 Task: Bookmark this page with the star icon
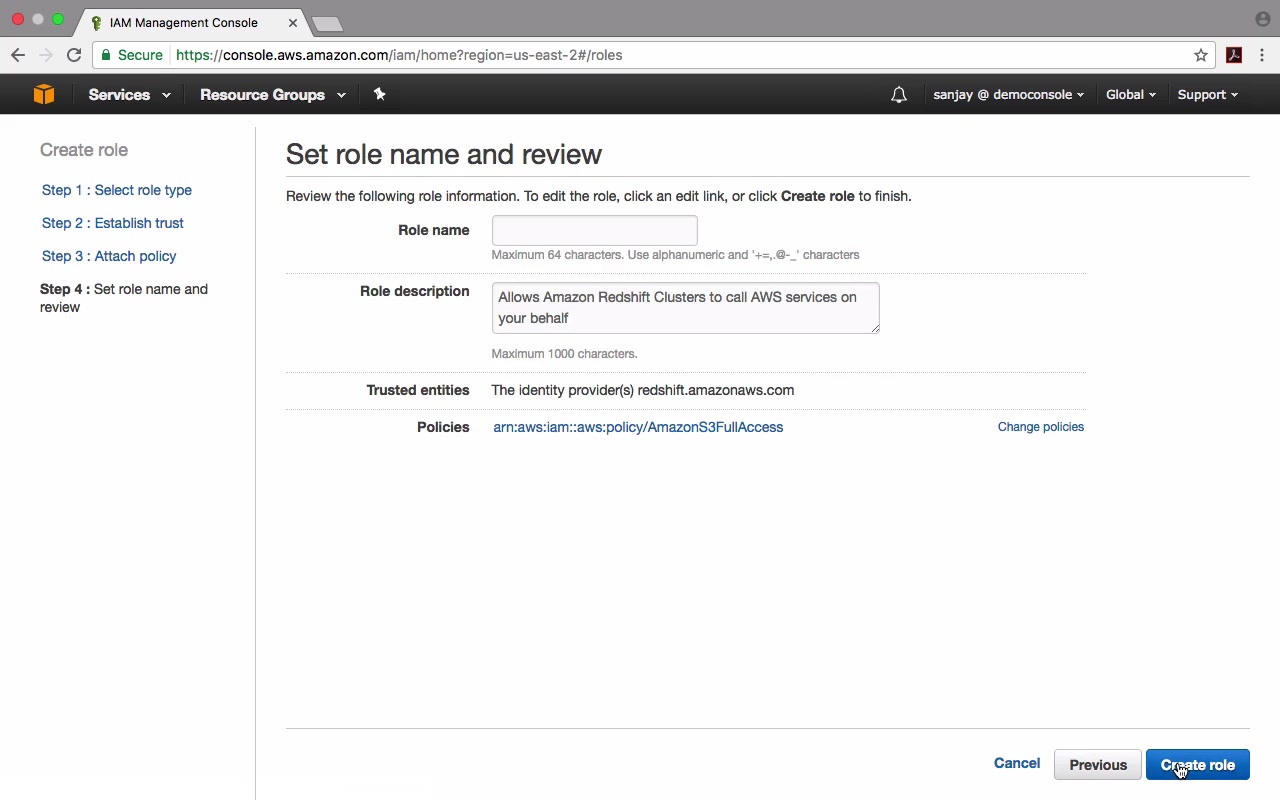pyautogui.click(x=1201, y=55)
